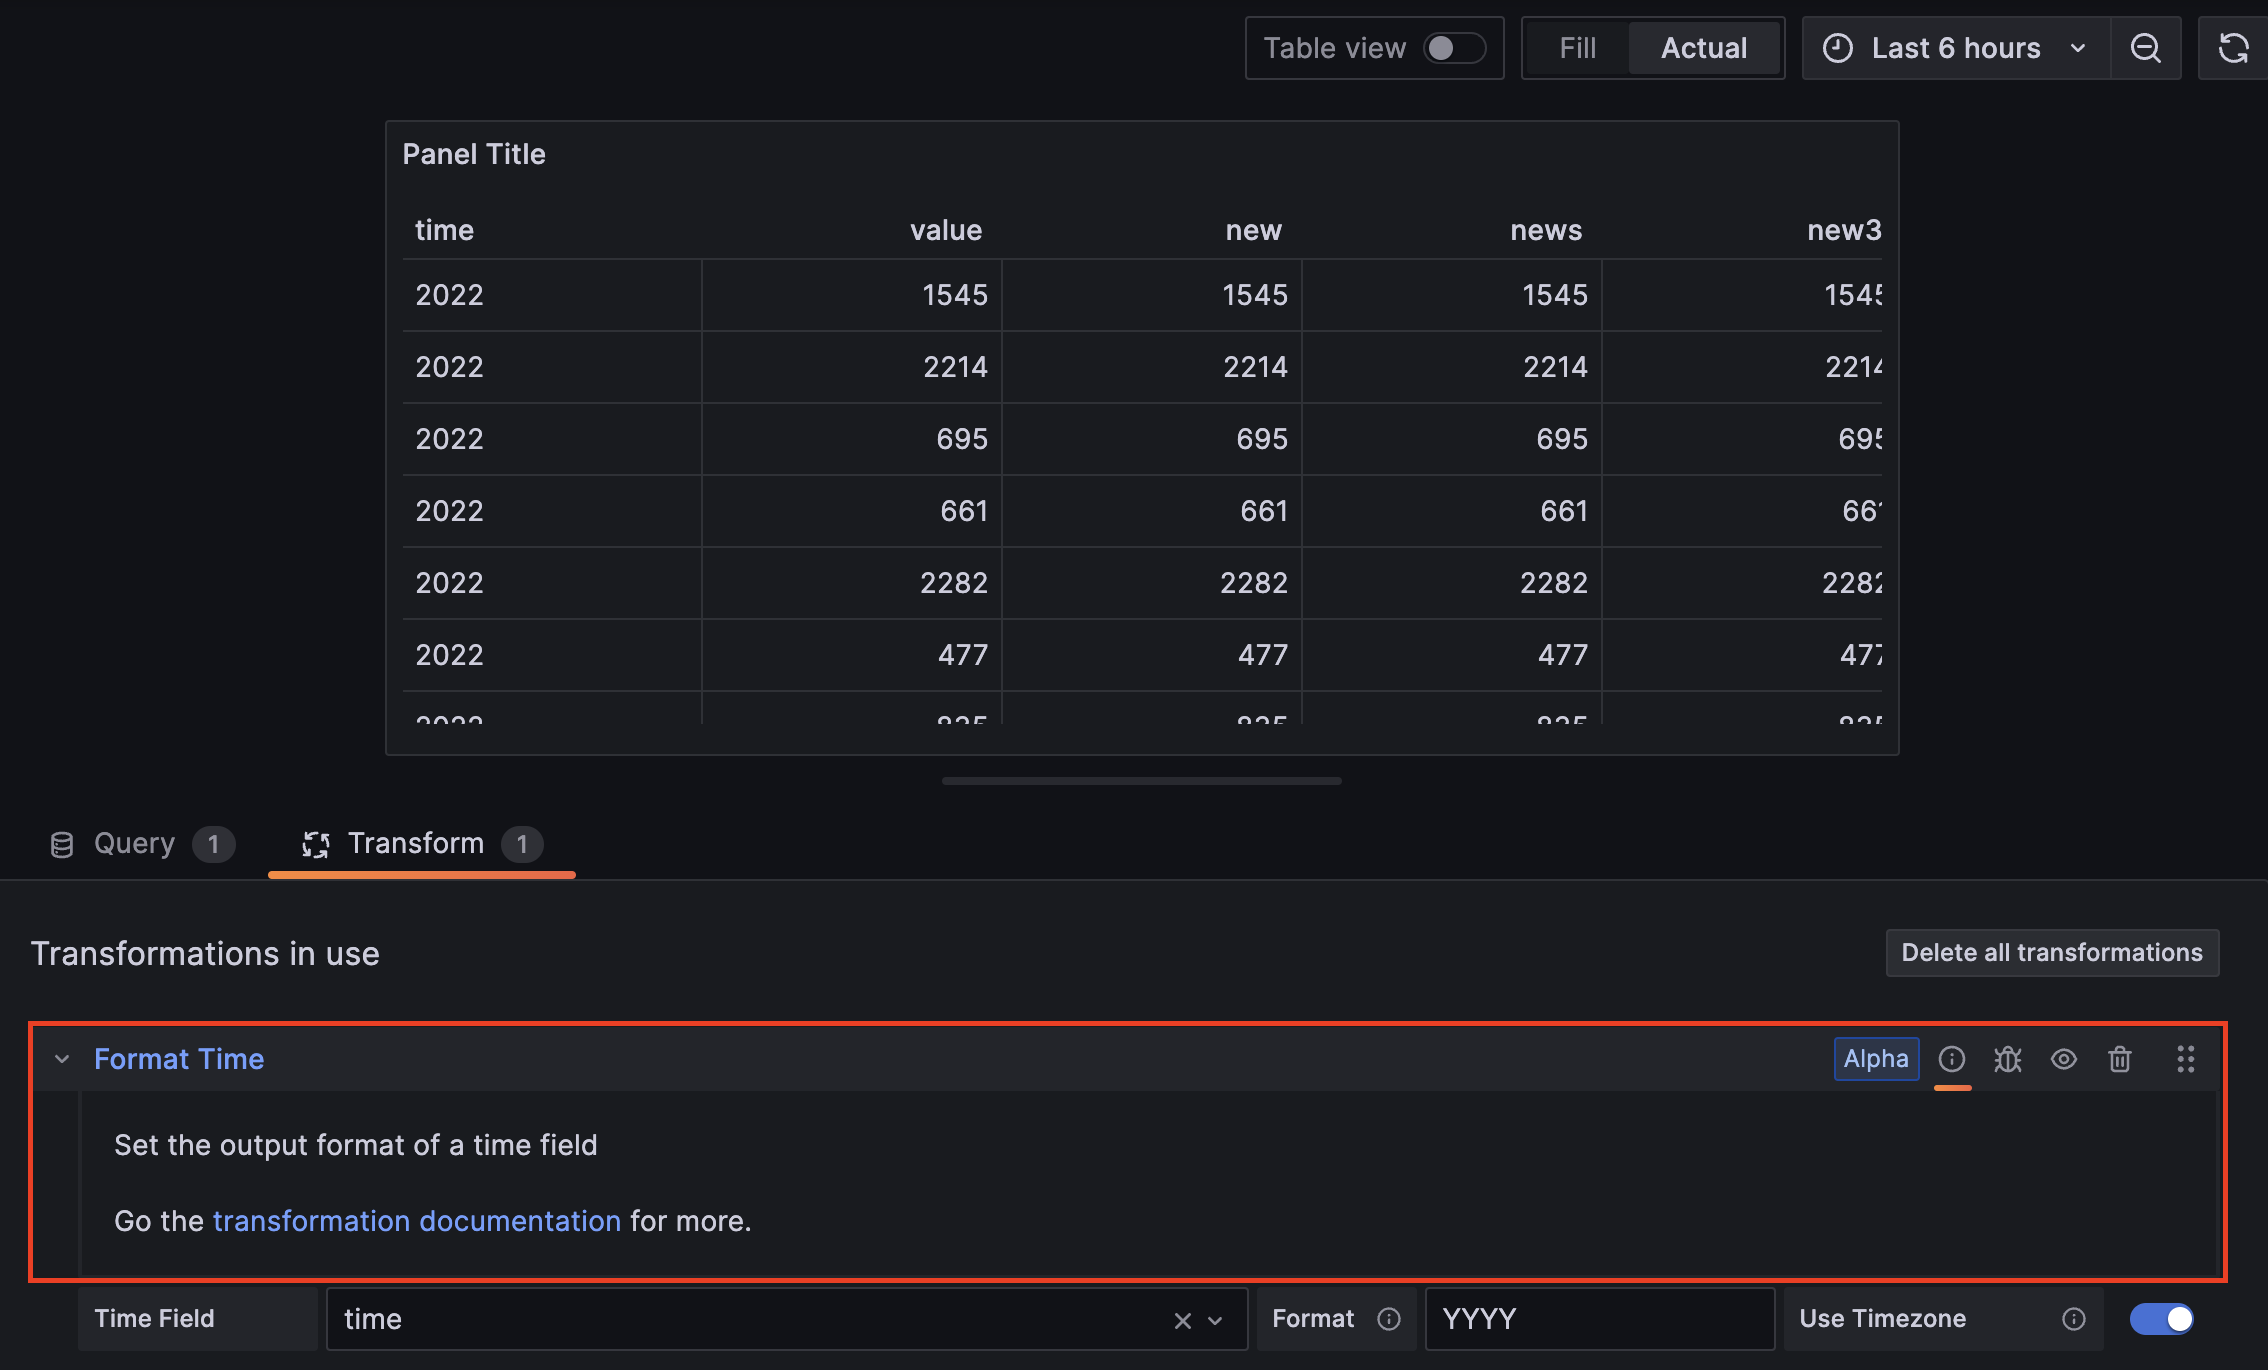Click the zoom out time range icon
Screen dimensions: 2268x1370
tap(2146, 47)
